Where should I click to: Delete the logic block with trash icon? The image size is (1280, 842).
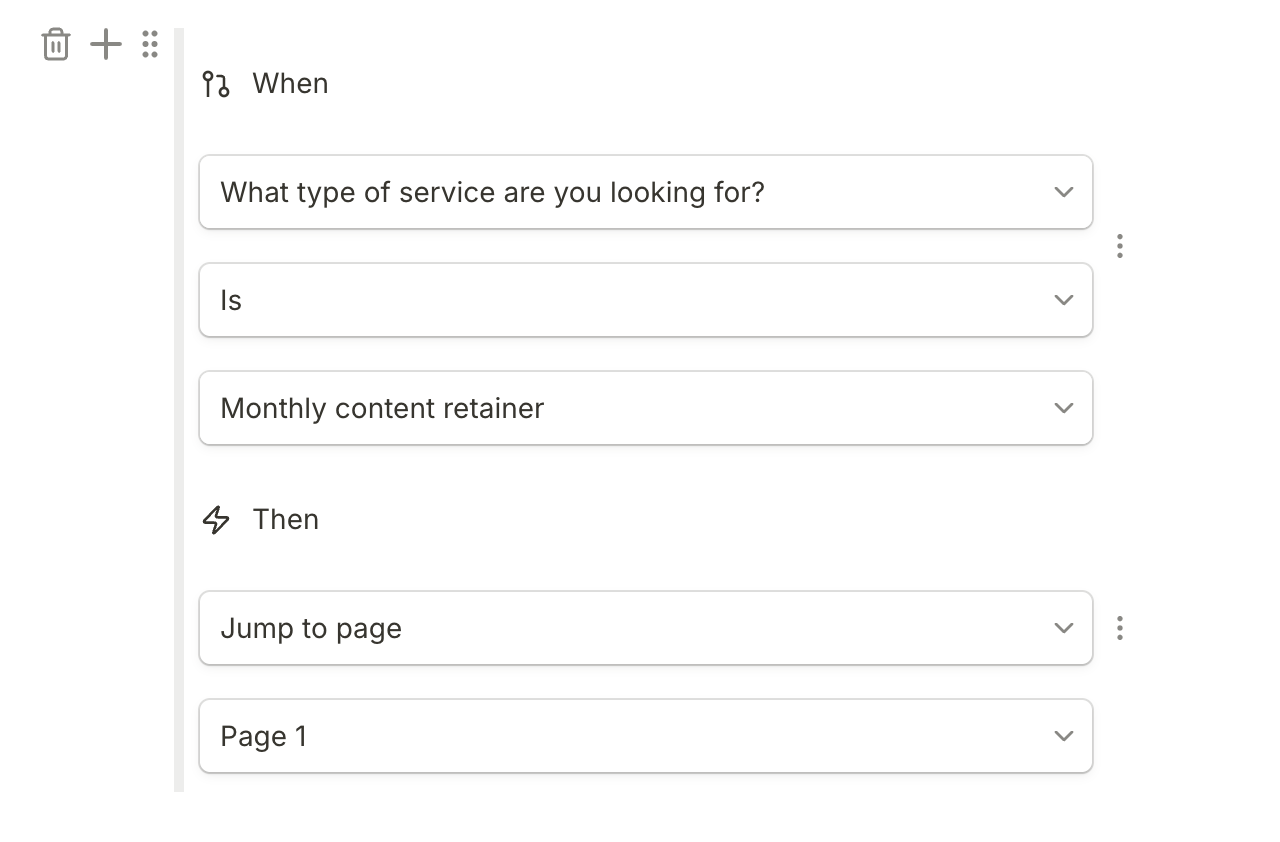point(56,45)
